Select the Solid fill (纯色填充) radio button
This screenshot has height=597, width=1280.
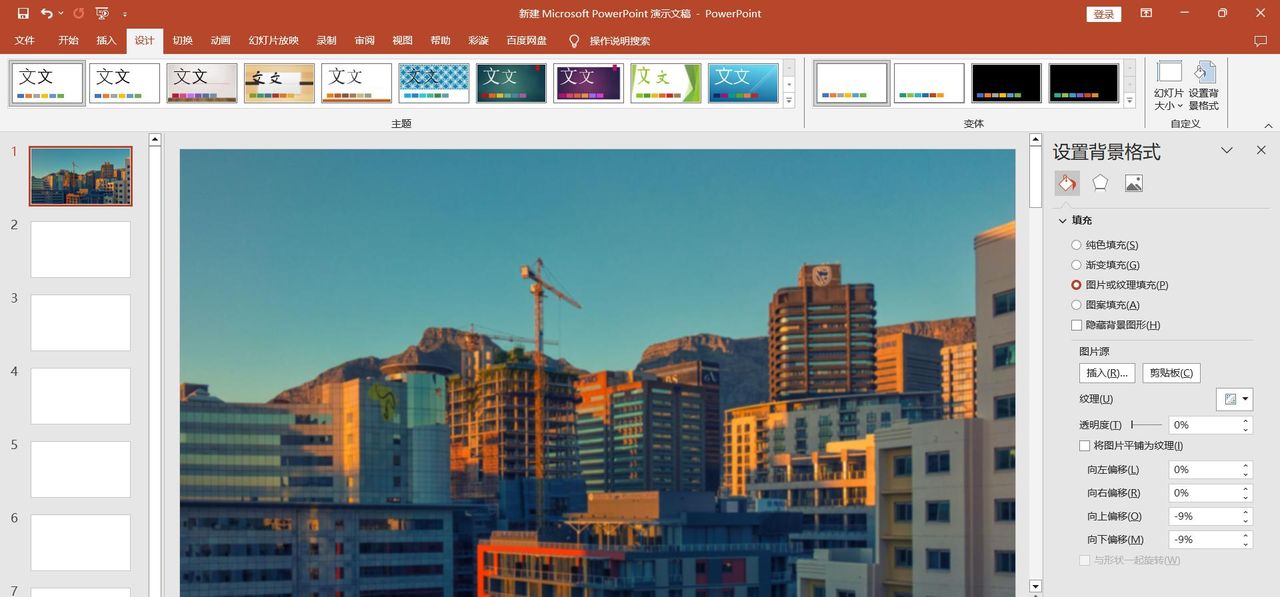pyautogui.click(x=1076, y=245)
